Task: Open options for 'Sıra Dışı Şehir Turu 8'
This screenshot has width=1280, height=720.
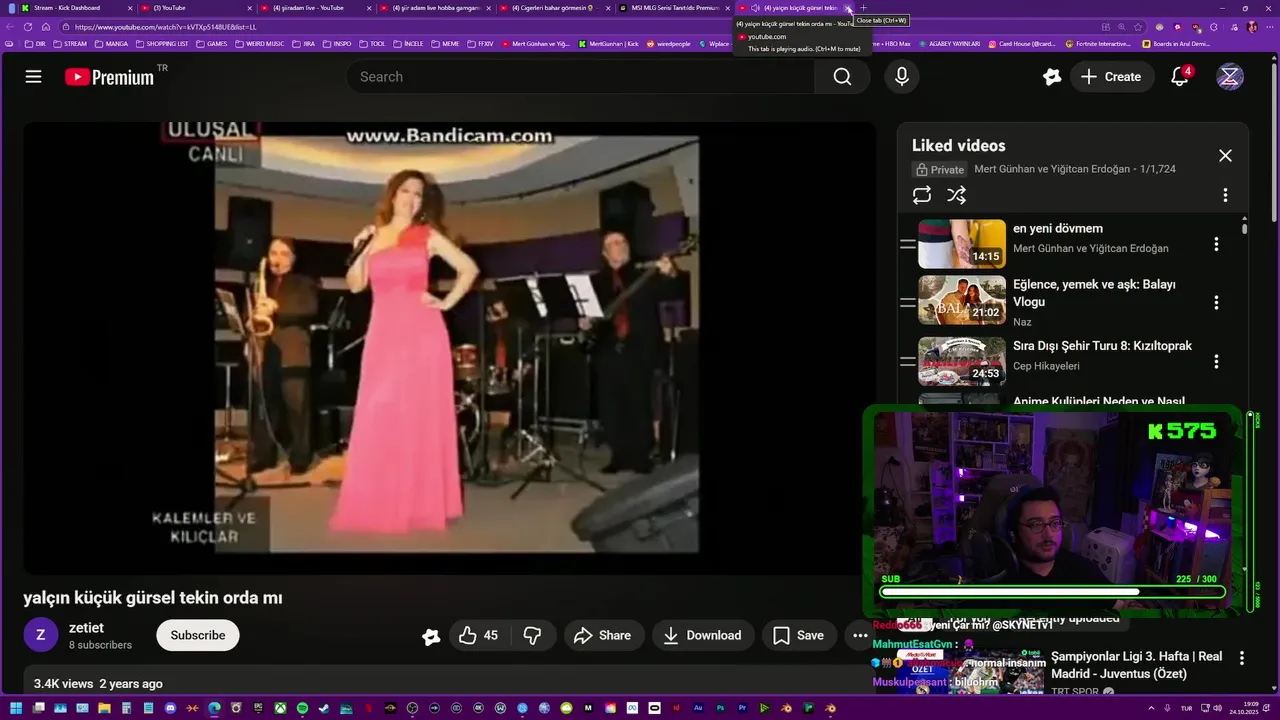Action: [1216, 361]
